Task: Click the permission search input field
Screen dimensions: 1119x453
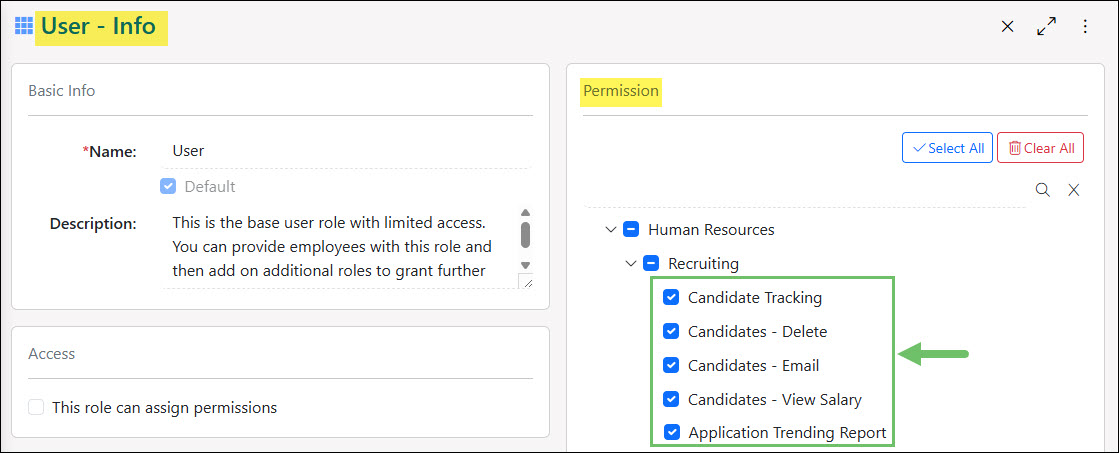Action: click(806, 190)
